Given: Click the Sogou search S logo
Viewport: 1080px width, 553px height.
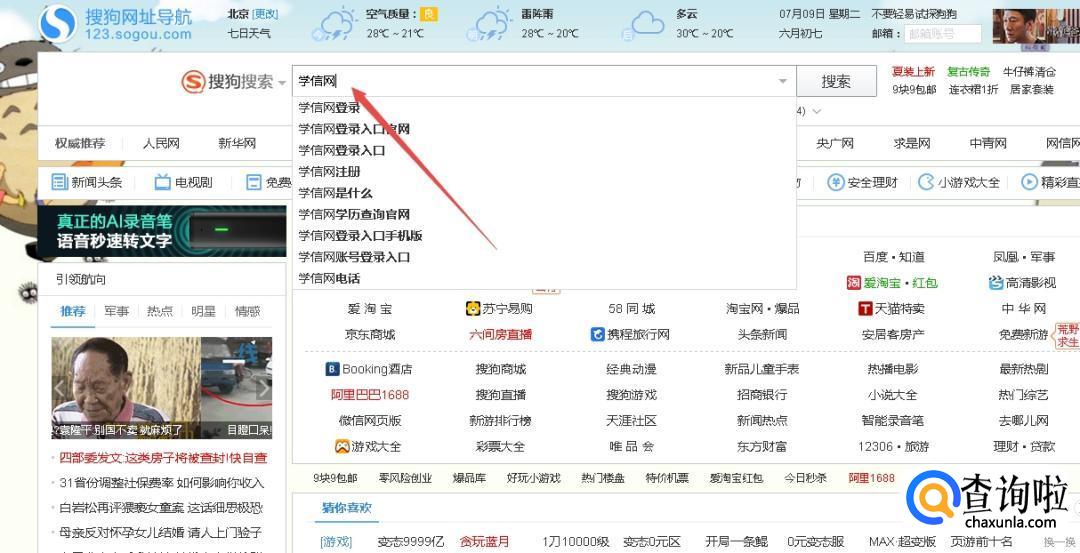Looking at the screenshot, I should (x=193, y=82).
